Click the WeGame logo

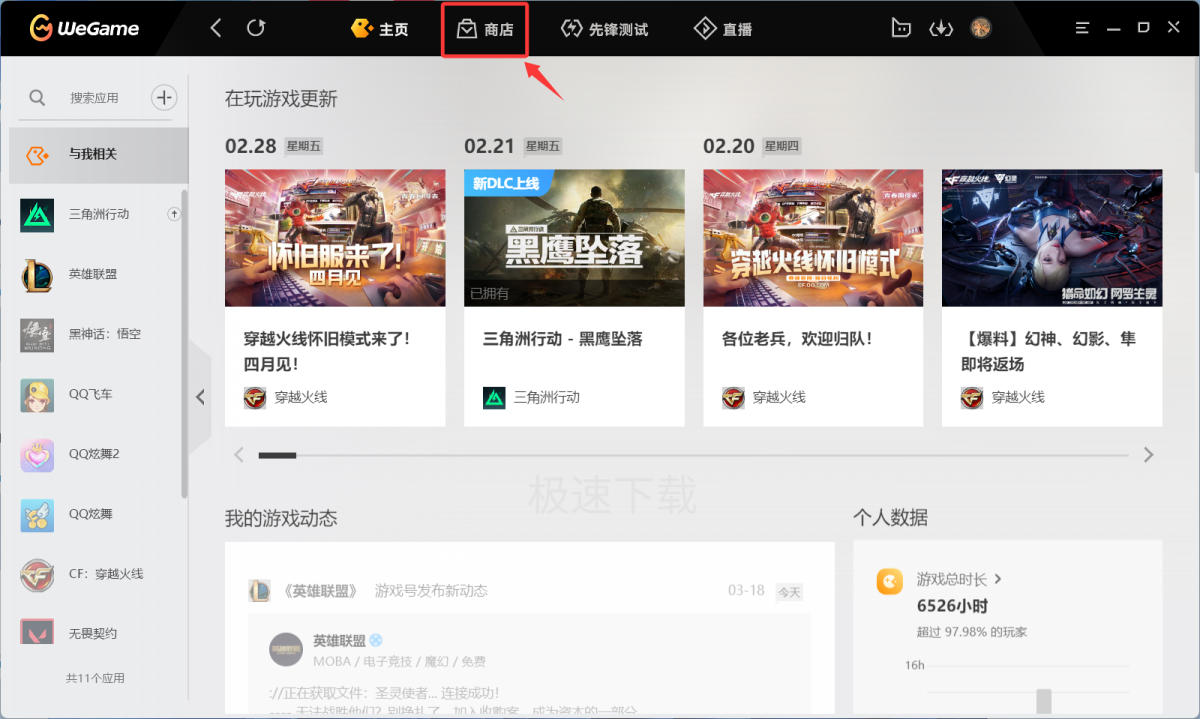[84, 28]
